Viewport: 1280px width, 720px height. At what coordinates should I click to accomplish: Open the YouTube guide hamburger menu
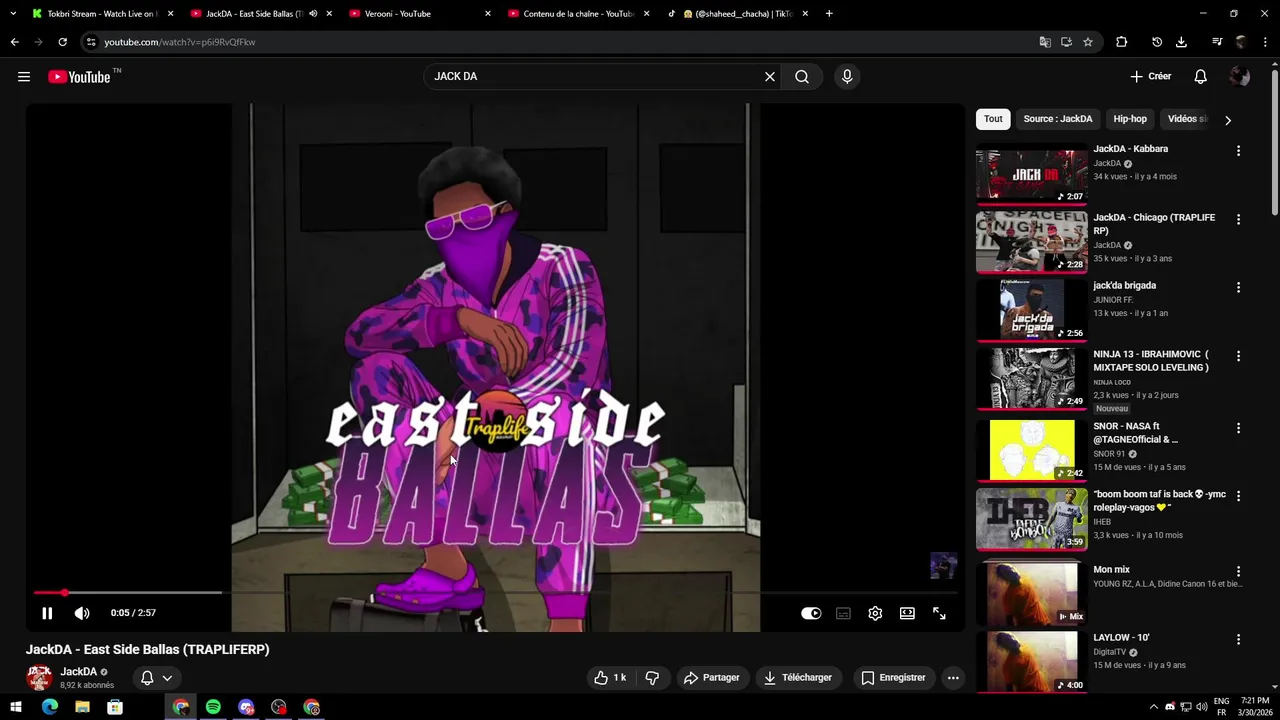click(24, 77)
